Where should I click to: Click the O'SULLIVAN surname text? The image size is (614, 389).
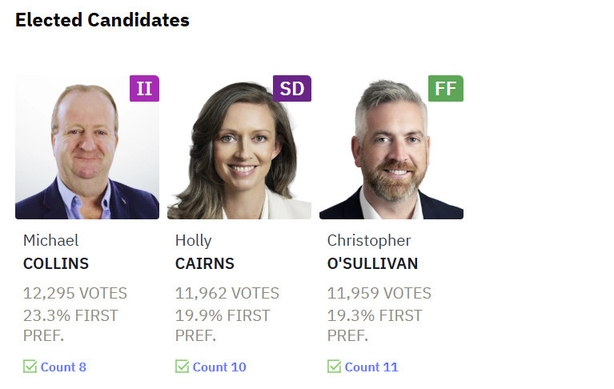(x=372, y=264)
